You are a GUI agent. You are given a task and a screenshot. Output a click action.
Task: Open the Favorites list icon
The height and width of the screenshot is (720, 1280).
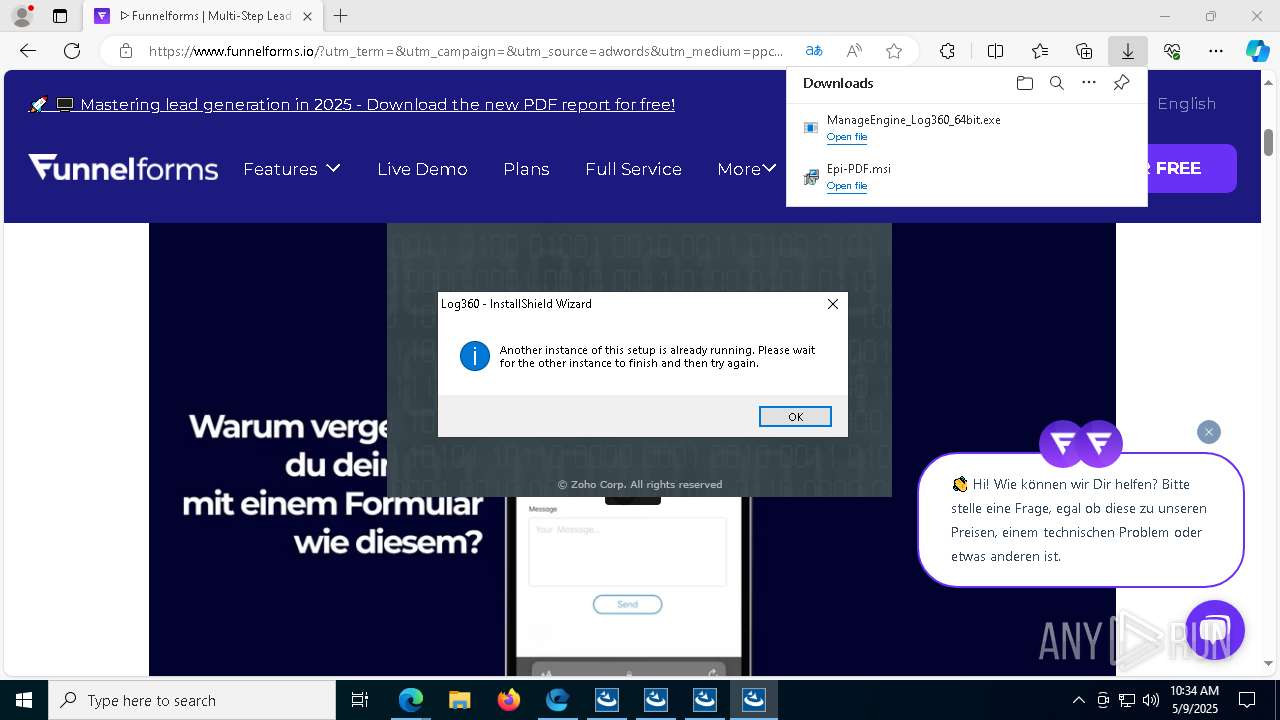[x=1040, y=51]
